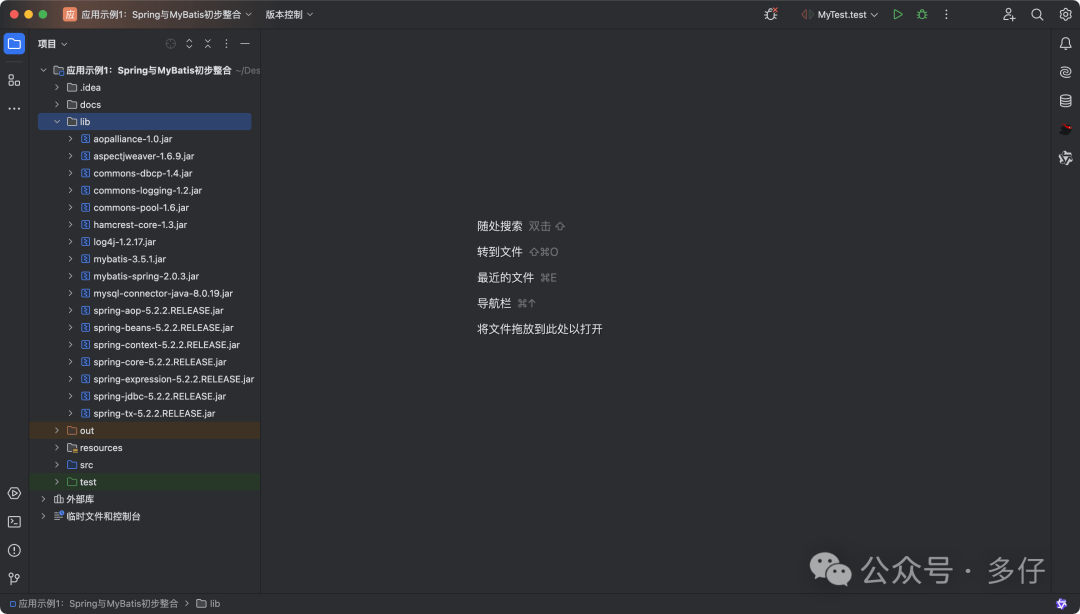Viewport: 1080px width, 614px height.
Task: Open the Terminal tool window icon
Action: click(x=14, y=522)
